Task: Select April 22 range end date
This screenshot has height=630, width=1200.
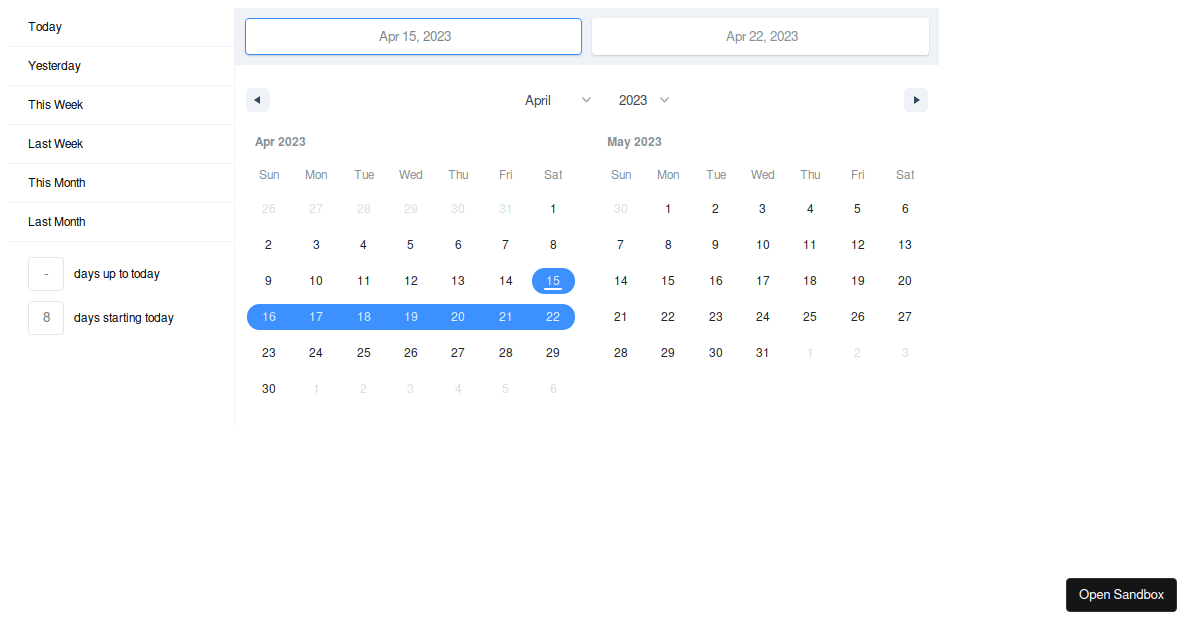Action: 553,317
